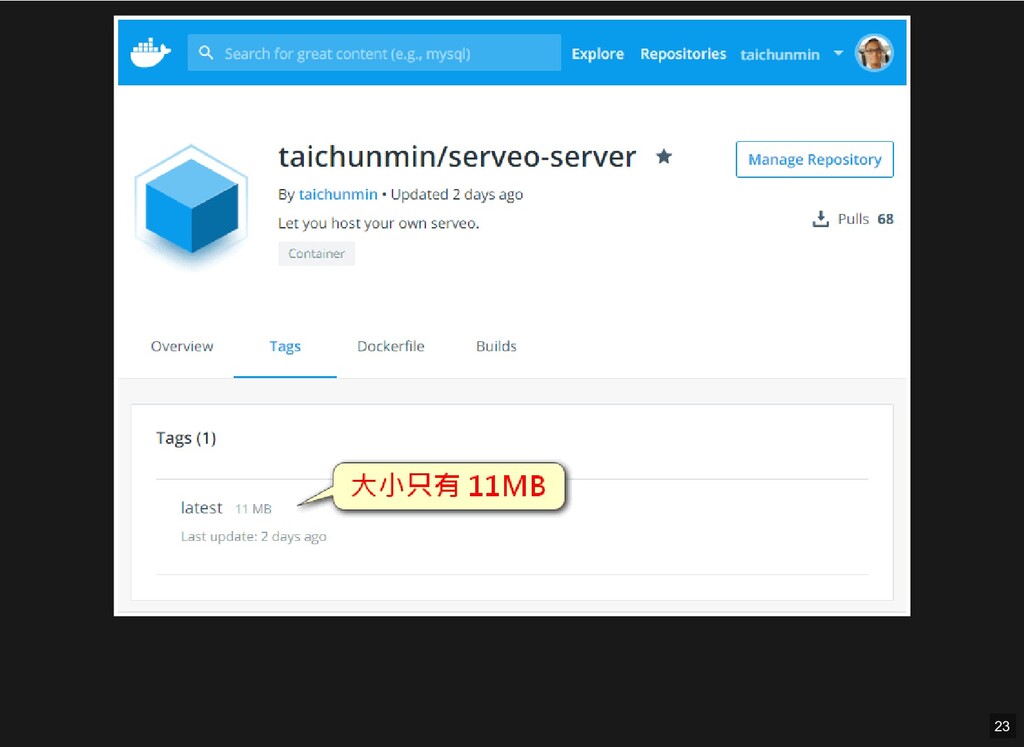Click the user avatar photo
Image resolution: width=1024 pixels, height=747 pixels.
(874, 53)
